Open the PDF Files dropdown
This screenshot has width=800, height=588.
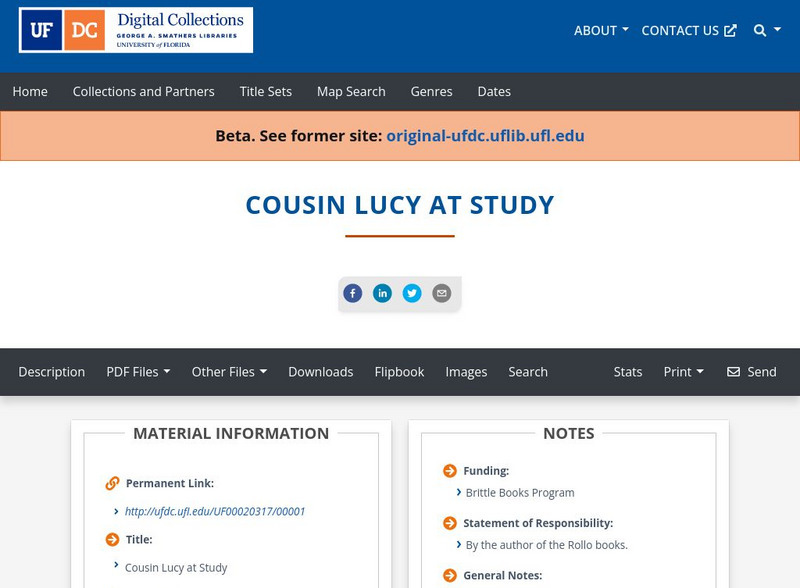[138, 372]
